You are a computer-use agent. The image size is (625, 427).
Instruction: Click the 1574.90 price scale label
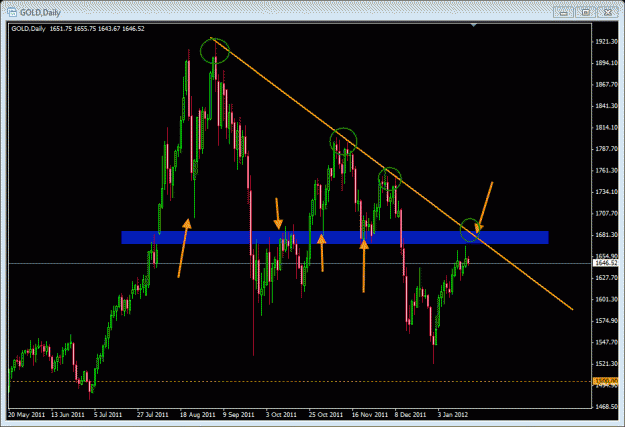click(x=606, y=321)
